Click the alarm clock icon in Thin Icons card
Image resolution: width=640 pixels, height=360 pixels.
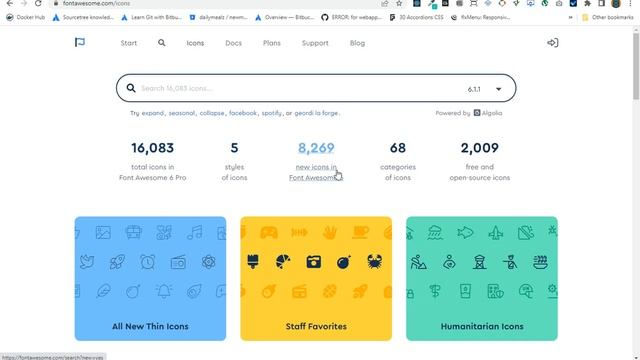click(x=148, y=262)
